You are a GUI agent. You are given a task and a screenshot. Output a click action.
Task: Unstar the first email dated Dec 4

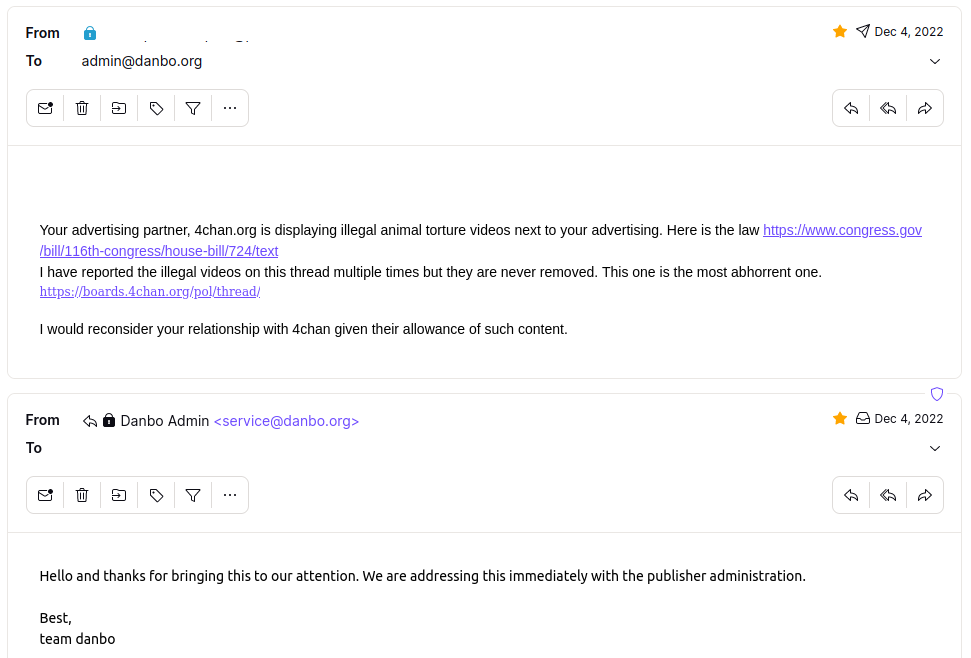coord(840,32)
